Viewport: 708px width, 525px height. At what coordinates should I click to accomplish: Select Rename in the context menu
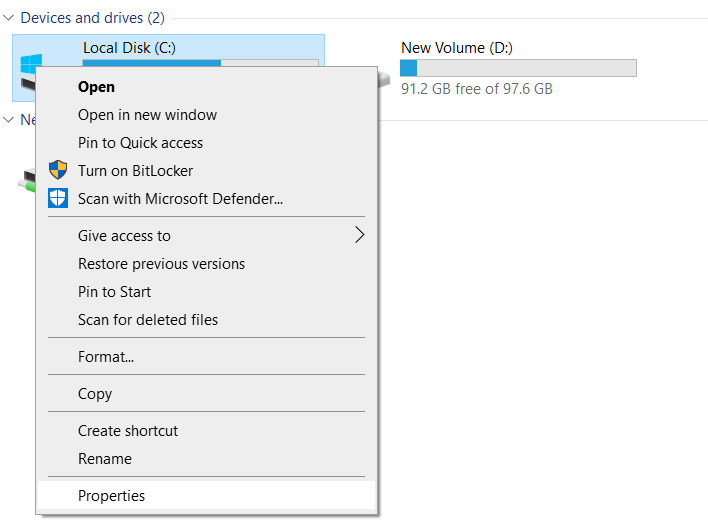pyautogui.click(x=206, y=459)
